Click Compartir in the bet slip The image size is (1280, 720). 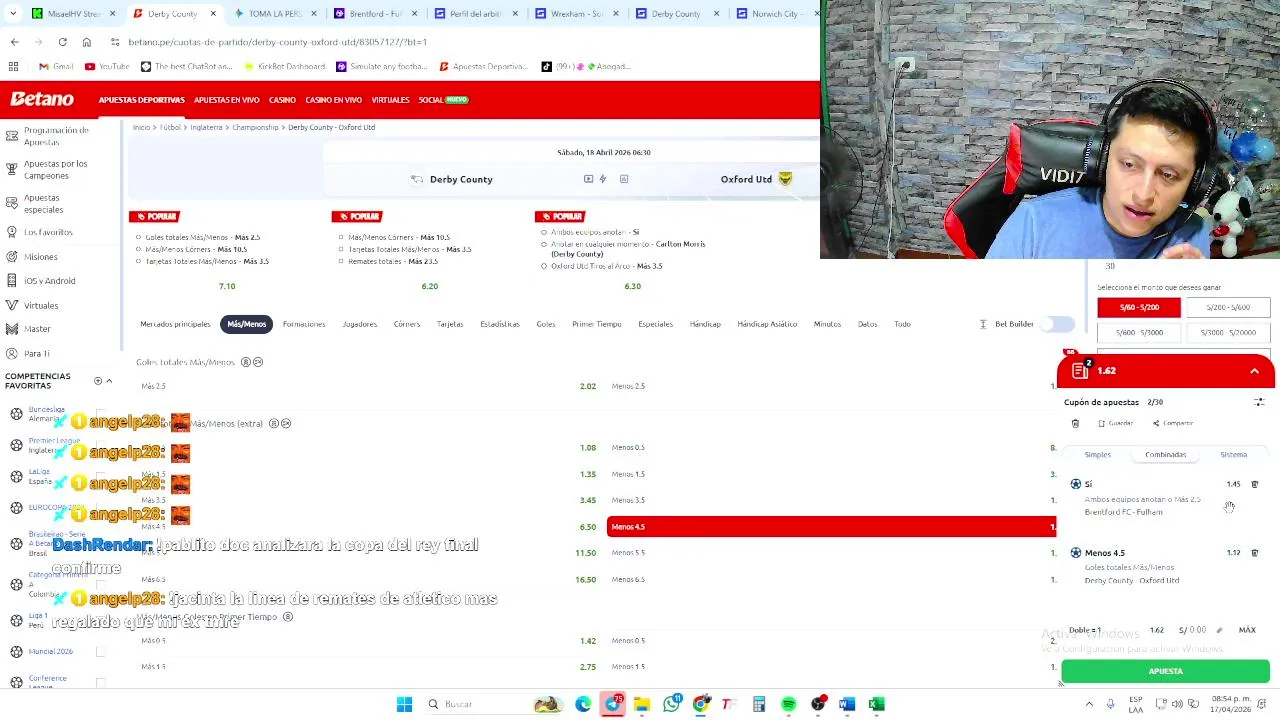[1172, 423]
